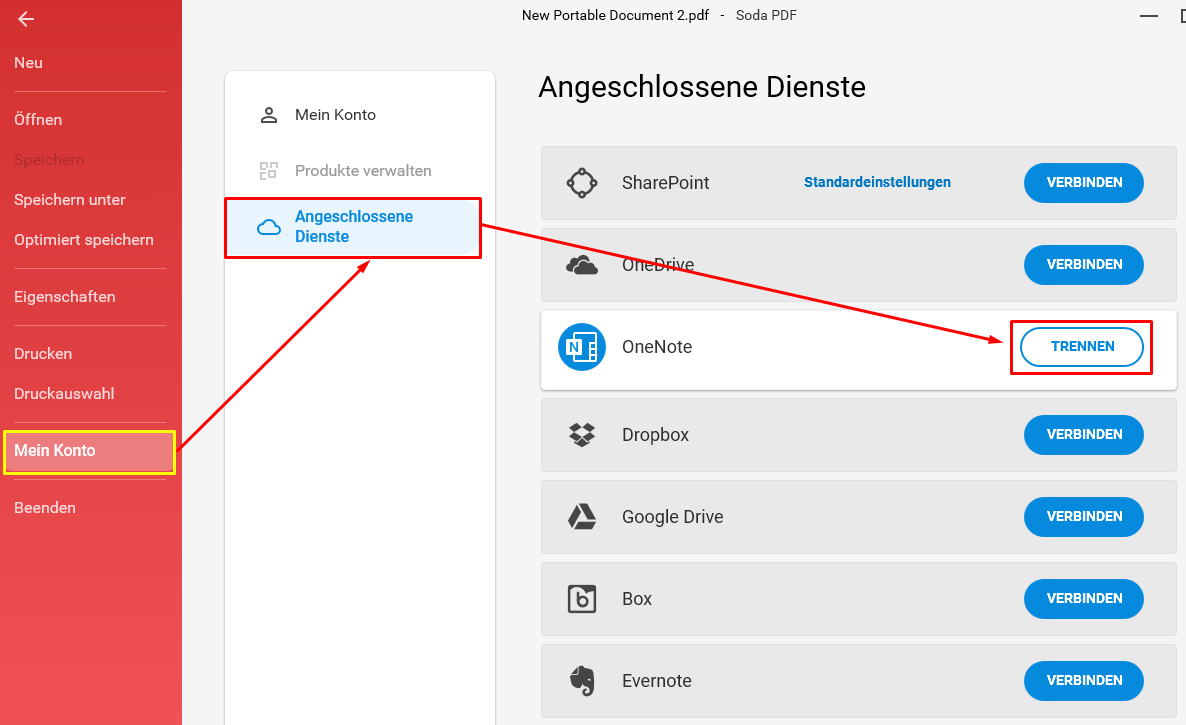
Task: Open Druckauswahl
Action: pyautogui.click(x=64, y=394)
